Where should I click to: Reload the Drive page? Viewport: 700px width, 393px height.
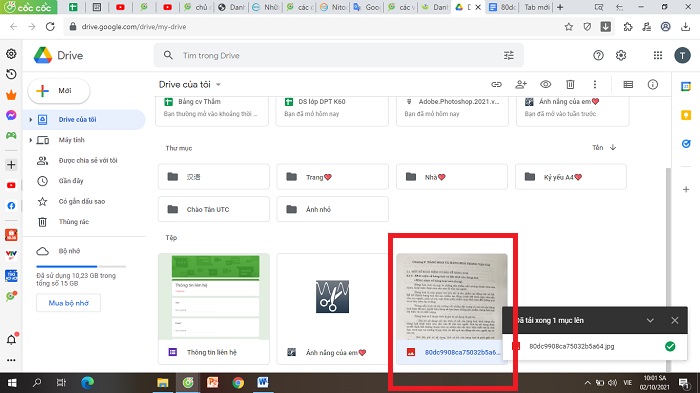click(x=50, y=27)
